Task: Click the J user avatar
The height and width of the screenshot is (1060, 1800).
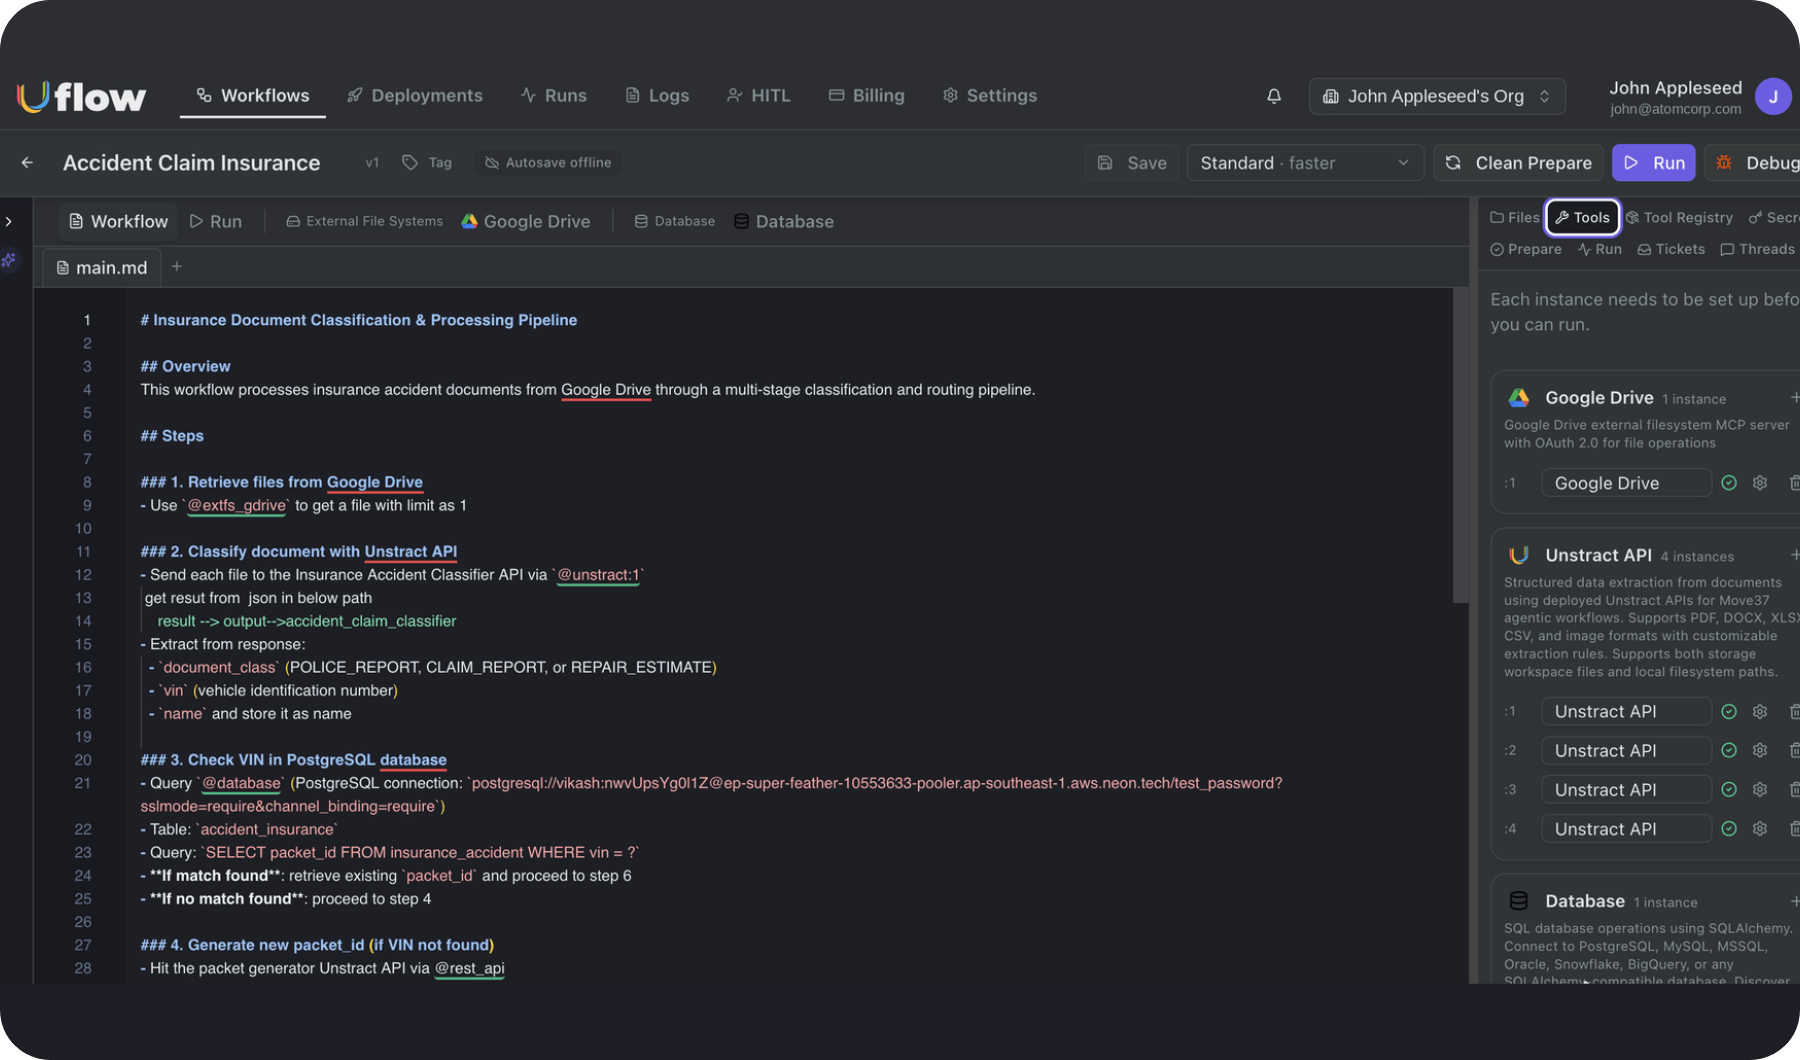Action: tap(1773, 97)
